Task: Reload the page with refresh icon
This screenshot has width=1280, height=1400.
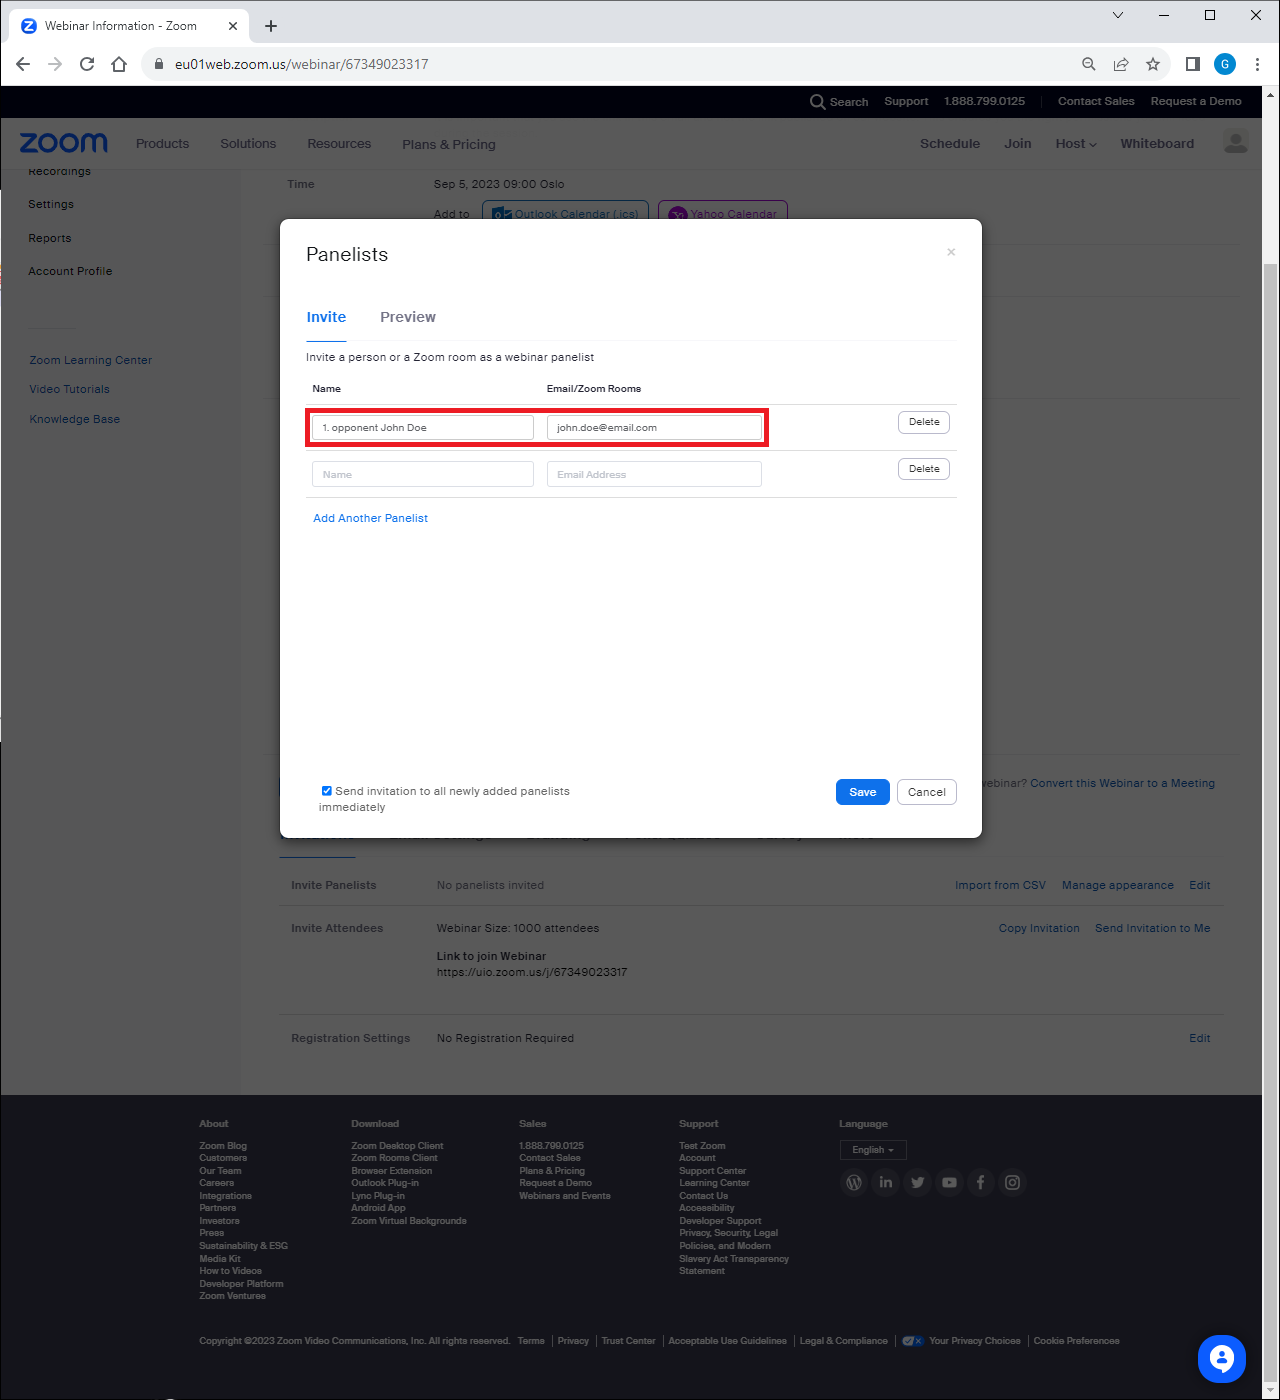Action: pyautogui.click(x=87, y=64)
